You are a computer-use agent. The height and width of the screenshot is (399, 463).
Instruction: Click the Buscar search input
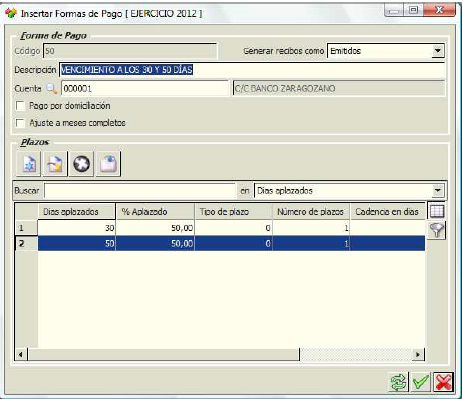(140, 191)
